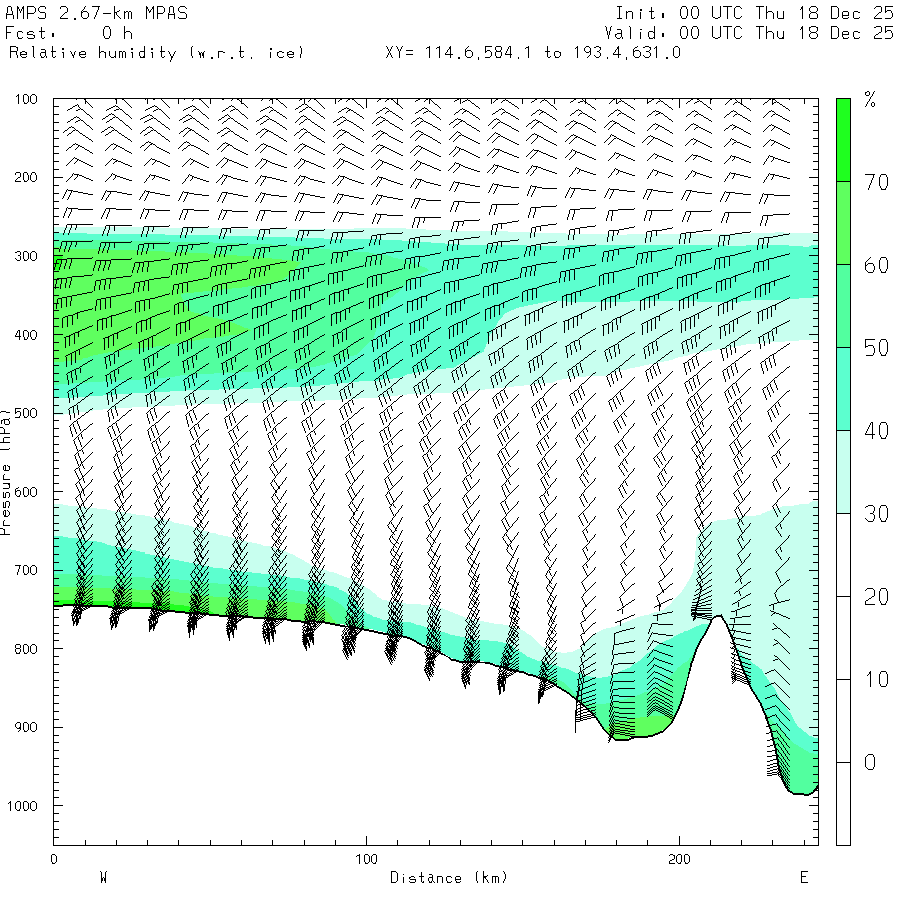The image size is (900, 900).
Task: Click the '500' pressure axis tick label
Action: [x=26, y=413]
